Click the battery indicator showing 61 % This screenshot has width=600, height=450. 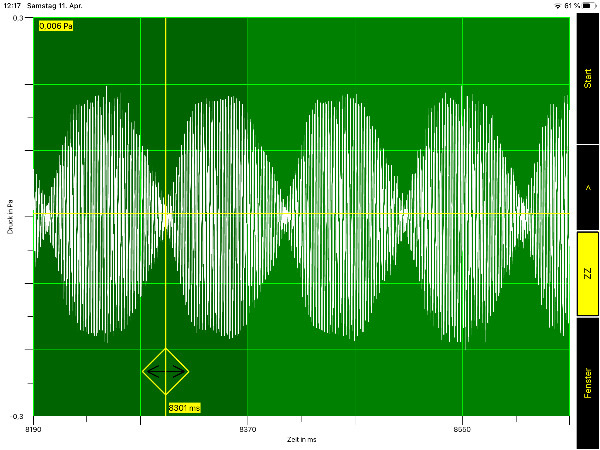coord(586,6)
